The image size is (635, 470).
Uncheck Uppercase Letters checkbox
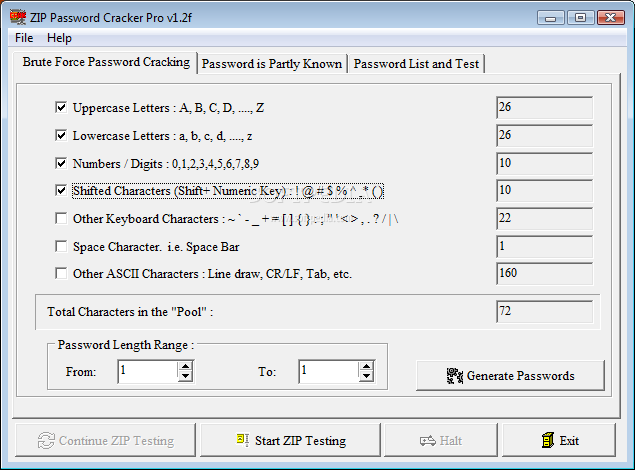(x=61, y=108)
